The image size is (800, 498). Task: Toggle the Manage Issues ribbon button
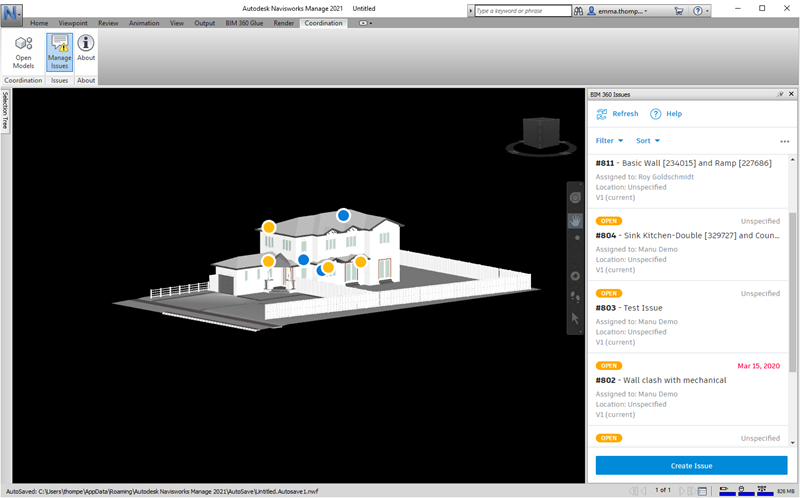[x=60, y=52]
